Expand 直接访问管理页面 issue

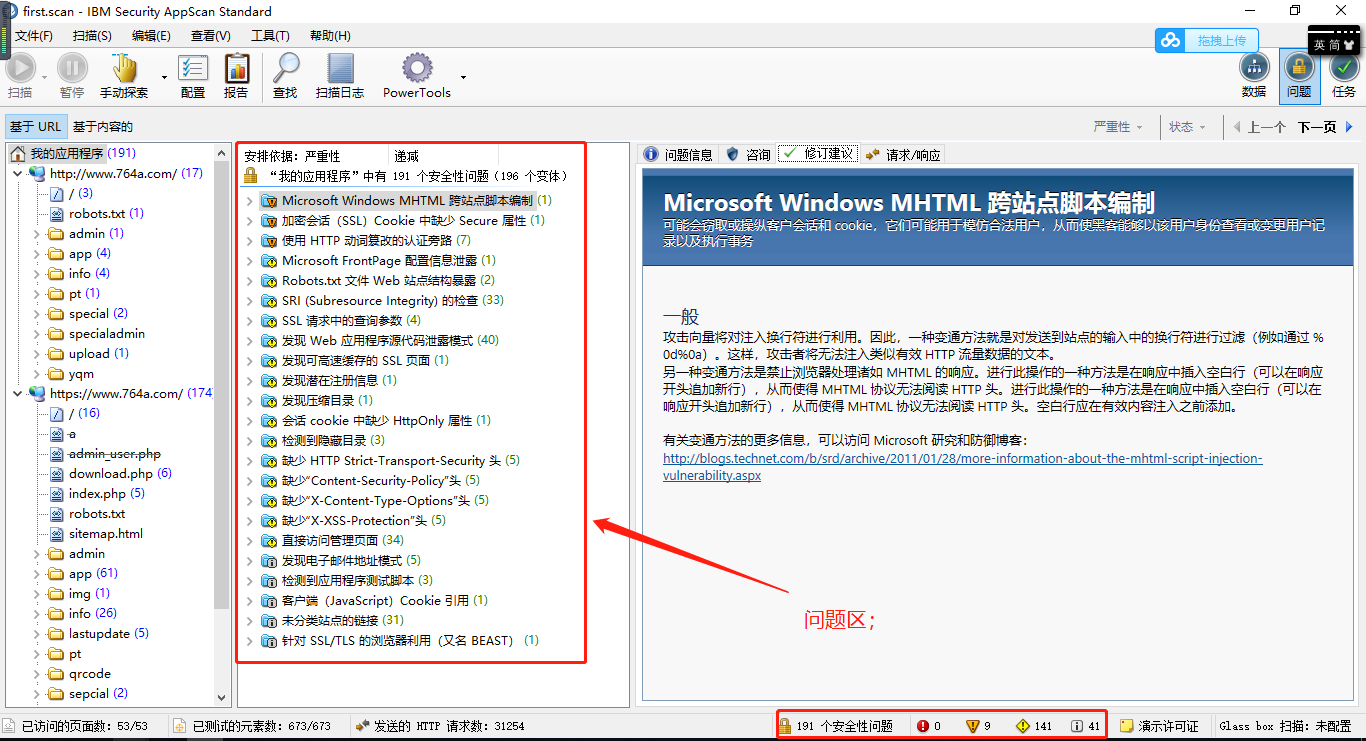[x=249, y=540]
